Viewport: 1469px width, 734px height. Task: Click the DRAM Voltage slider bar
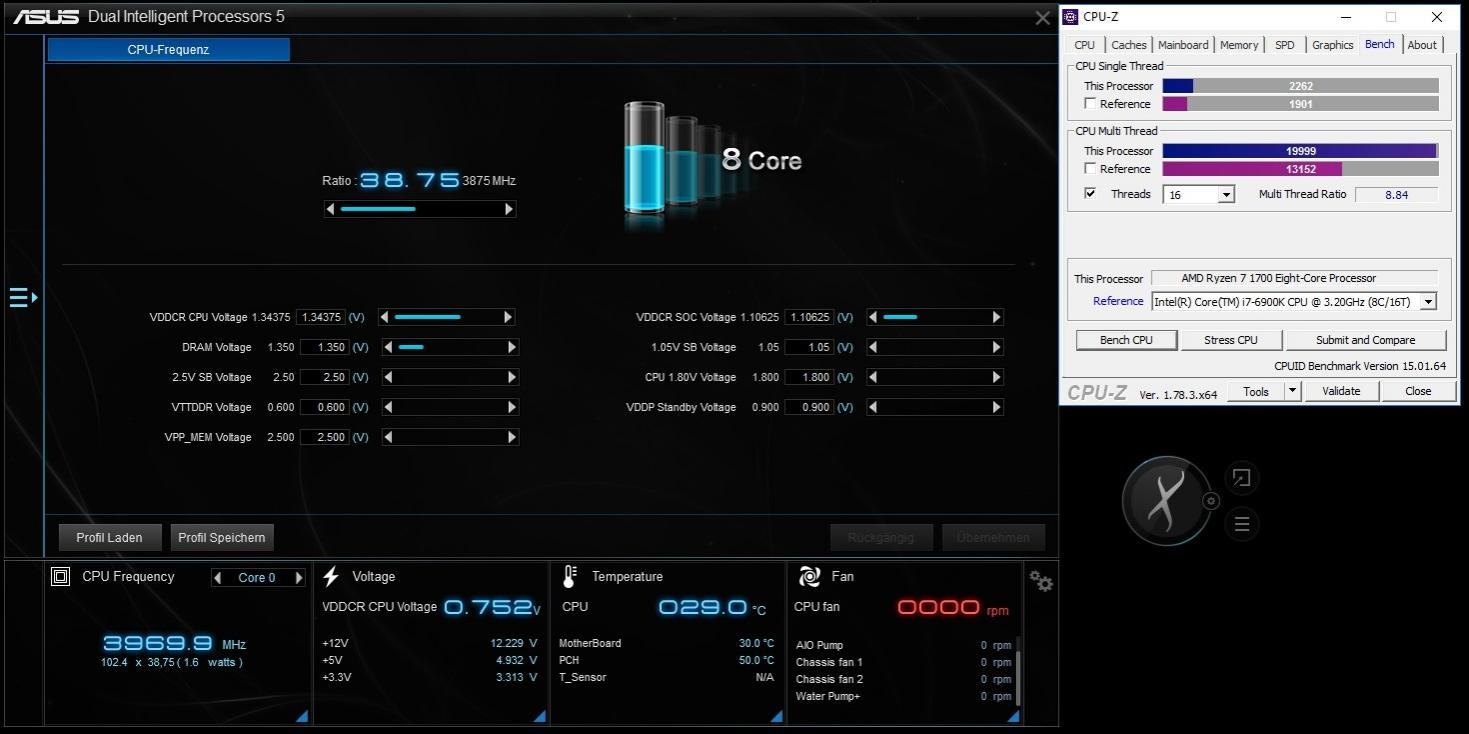click(x=450, y=347)
